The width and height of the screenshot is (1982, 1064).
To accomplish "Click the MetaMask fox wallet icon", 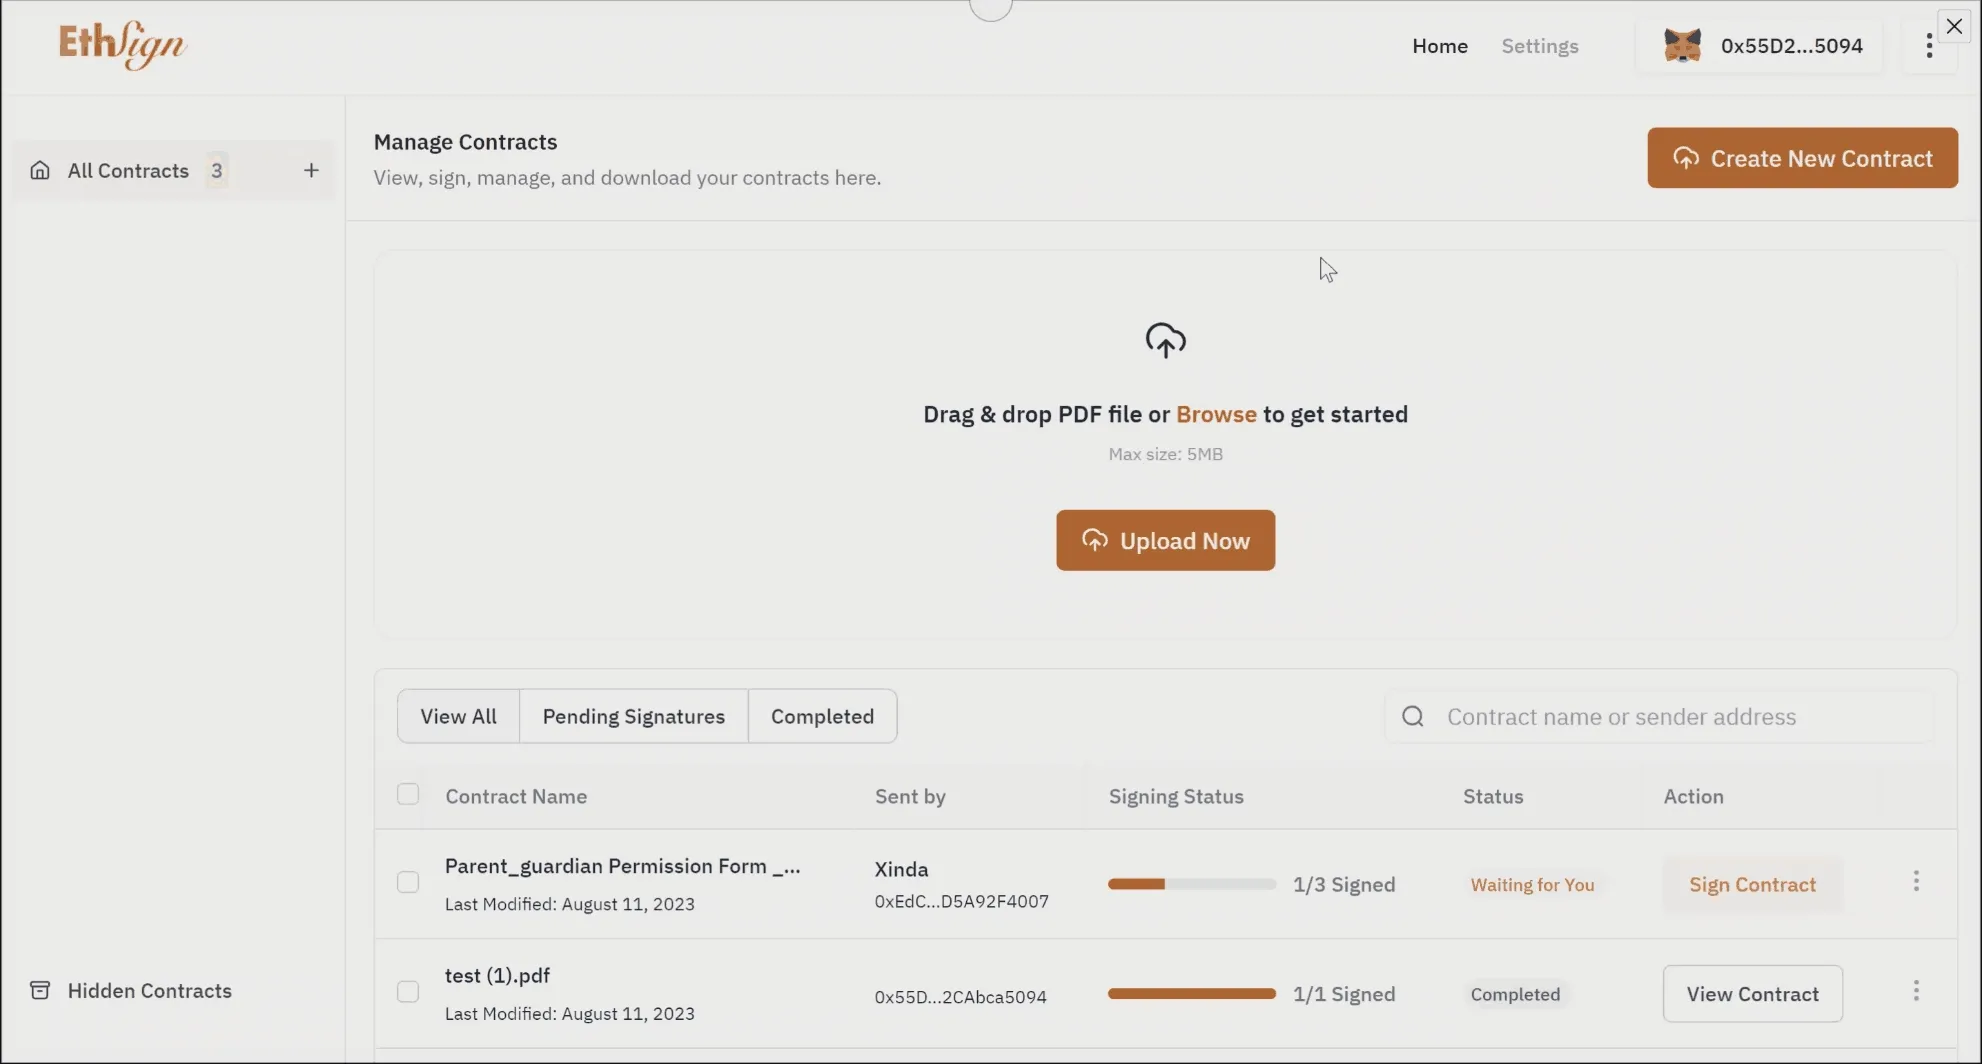I will 1682,46.
